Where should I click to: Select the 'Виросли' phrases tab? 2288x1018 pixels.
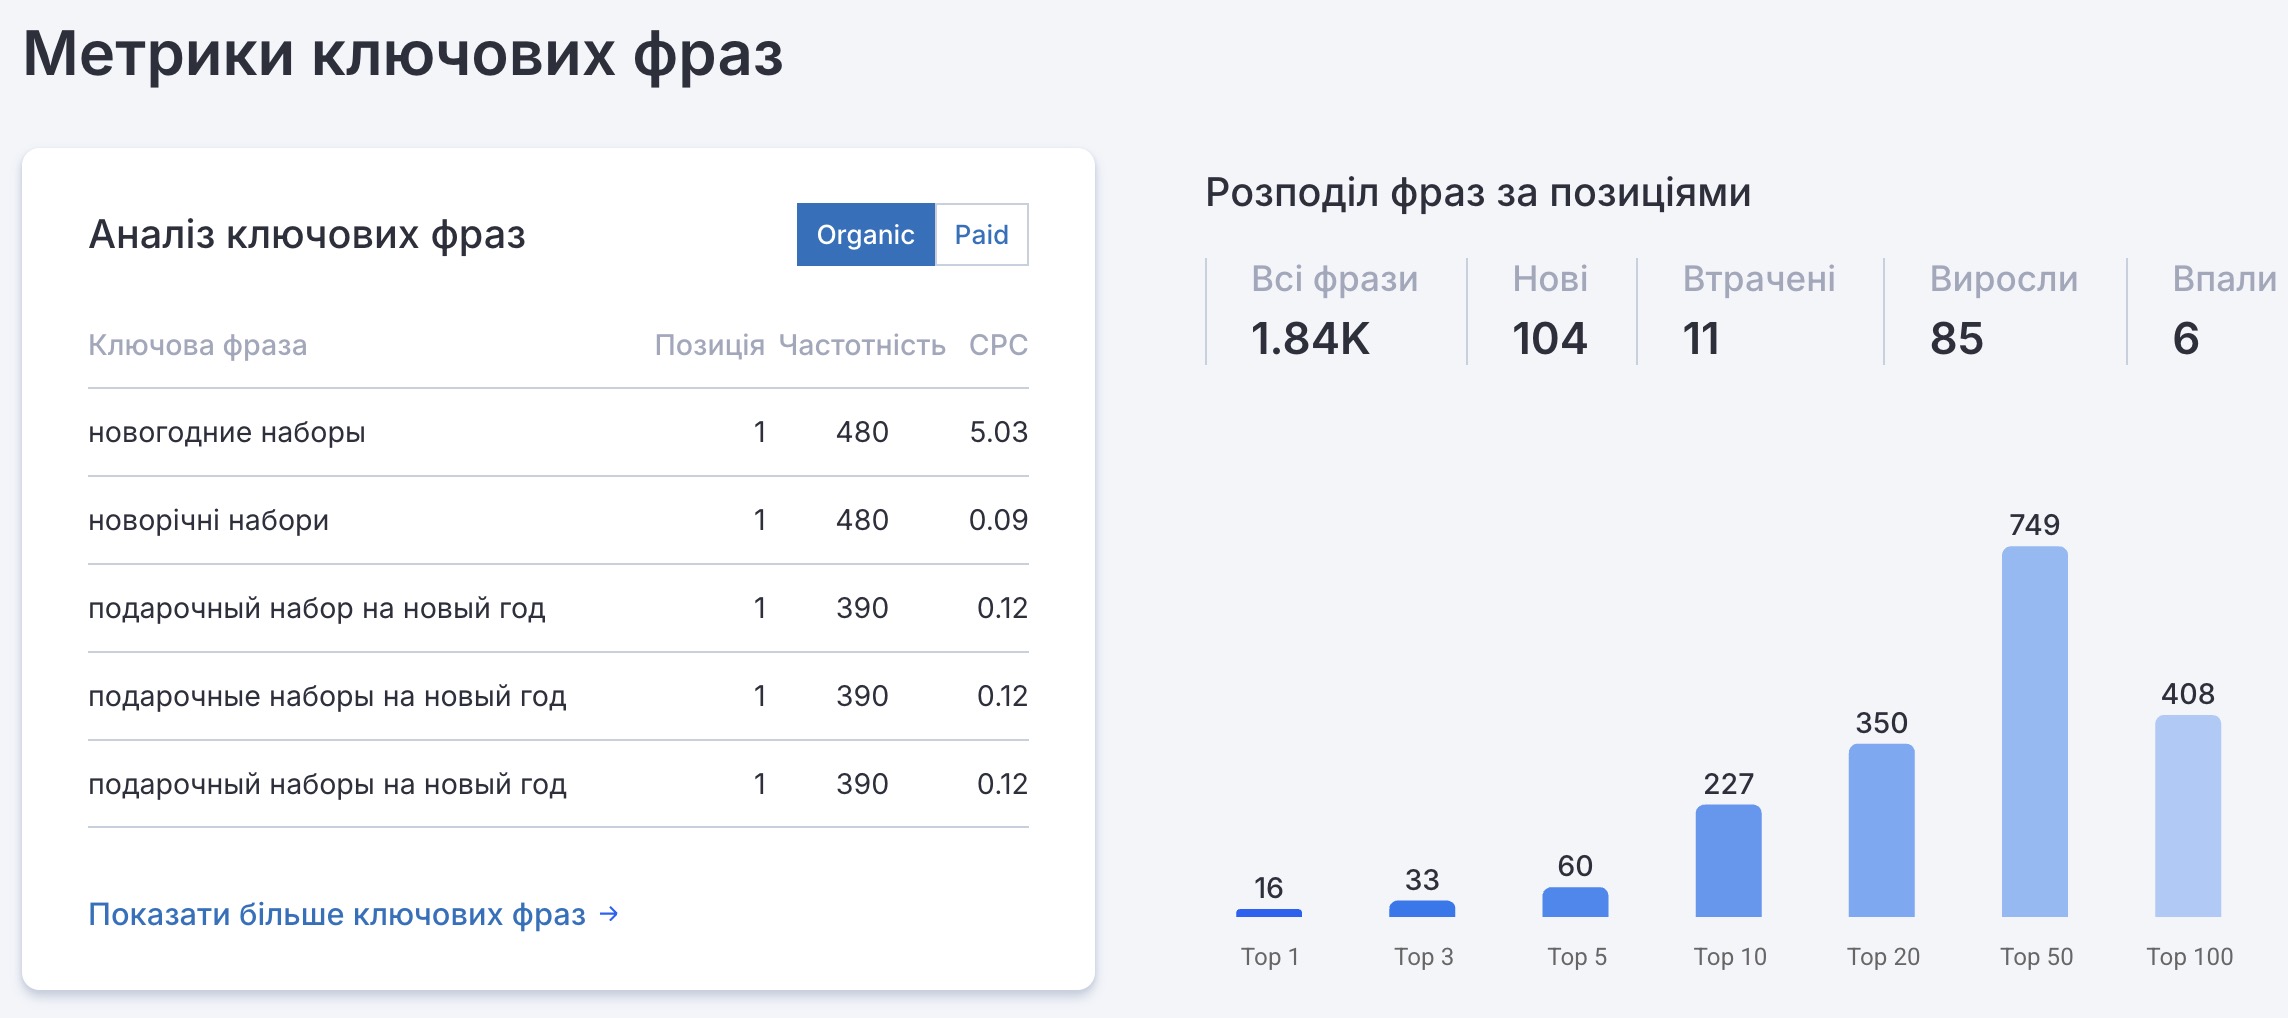pos(2003,310)
